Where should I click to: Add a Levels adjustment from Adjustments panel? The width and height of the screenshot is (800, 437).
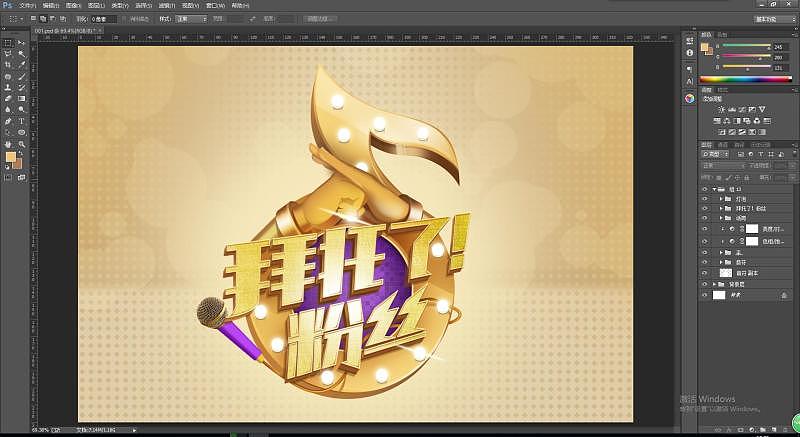[732, 110]
